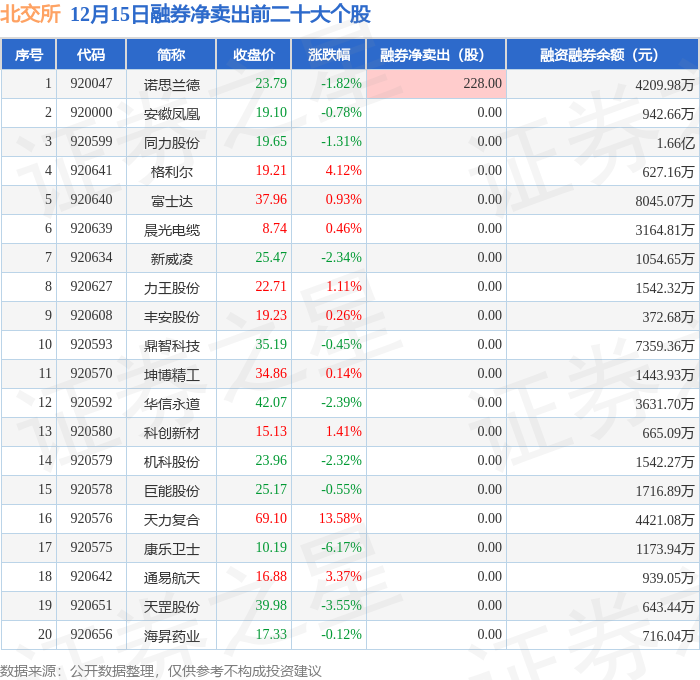
Task: Click closing price 37.96
Action: click(x=271, y=200)
